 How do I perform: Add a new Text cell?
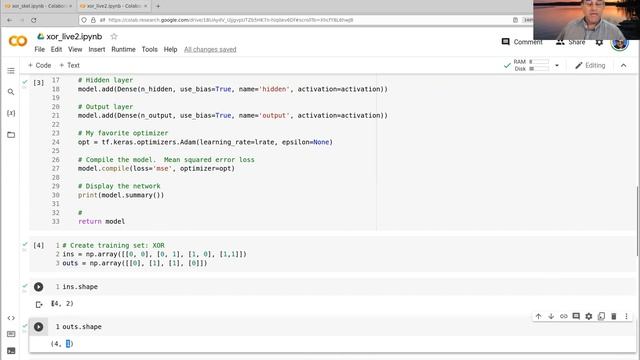point(69,65)
